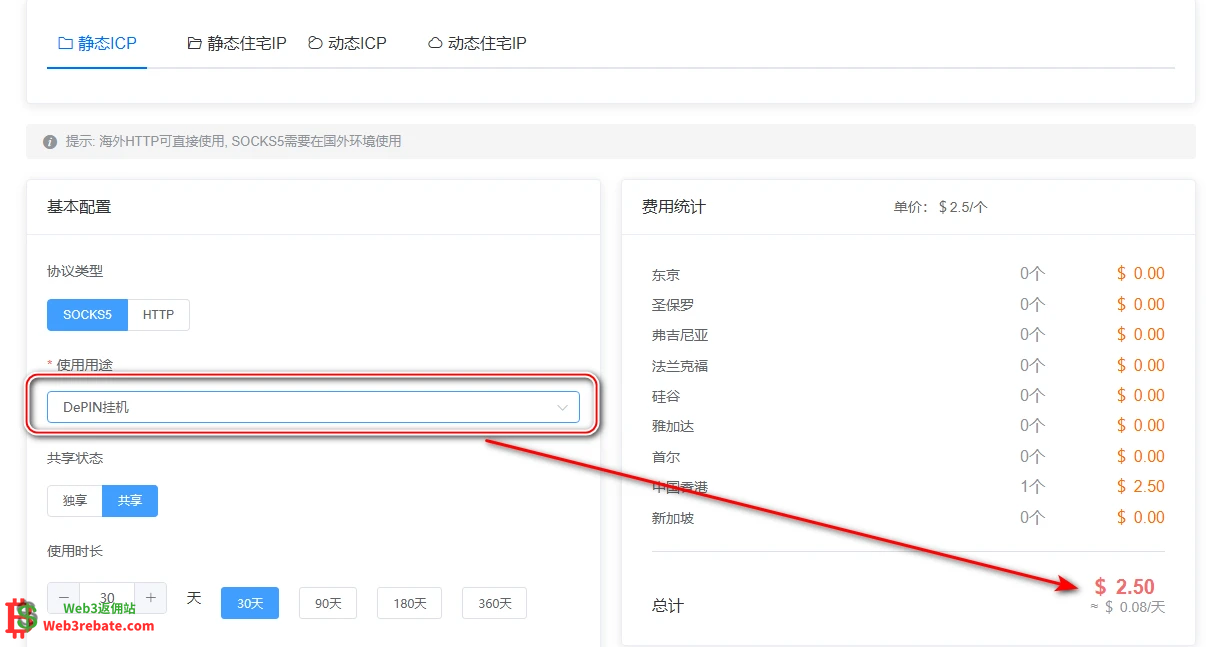
Task: Click the info icon in the tip bar
Action: tap(50, 142)
